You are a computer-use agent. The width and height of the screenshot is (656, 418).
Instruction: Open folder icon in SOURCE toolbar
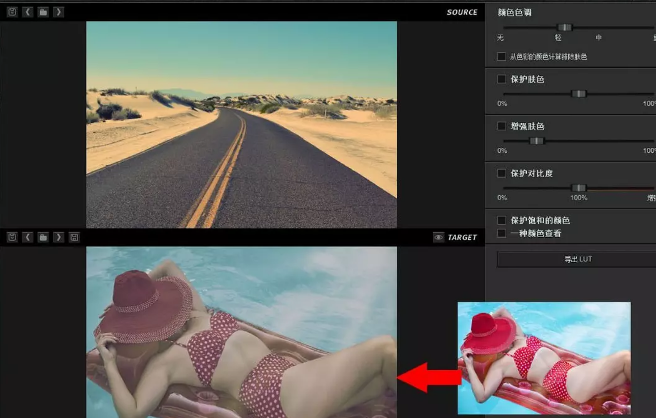(x=43, y=12)
